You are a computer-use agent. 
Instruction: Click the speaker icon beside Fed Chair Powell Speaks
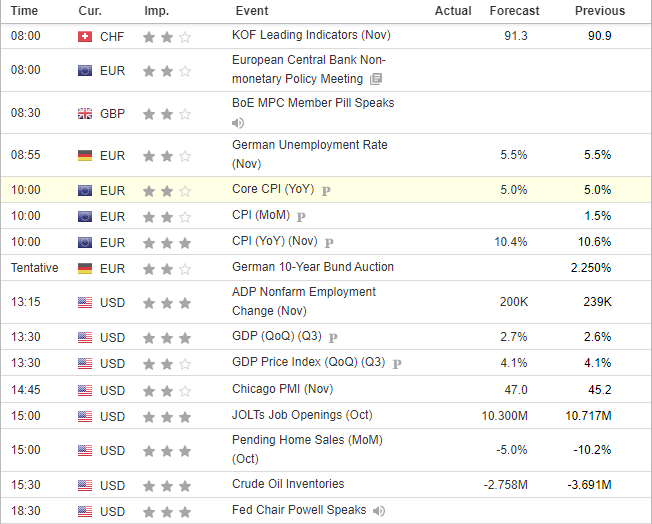pyautogui.click(x=379, y=511)
